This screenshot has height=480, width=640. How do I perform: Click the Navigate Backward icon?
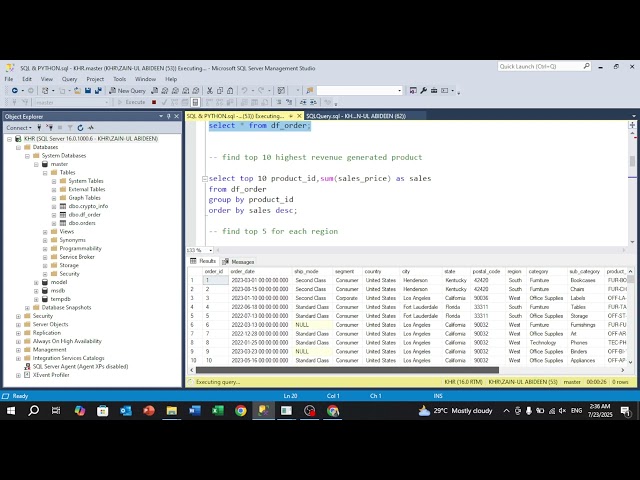pos(15,91)
